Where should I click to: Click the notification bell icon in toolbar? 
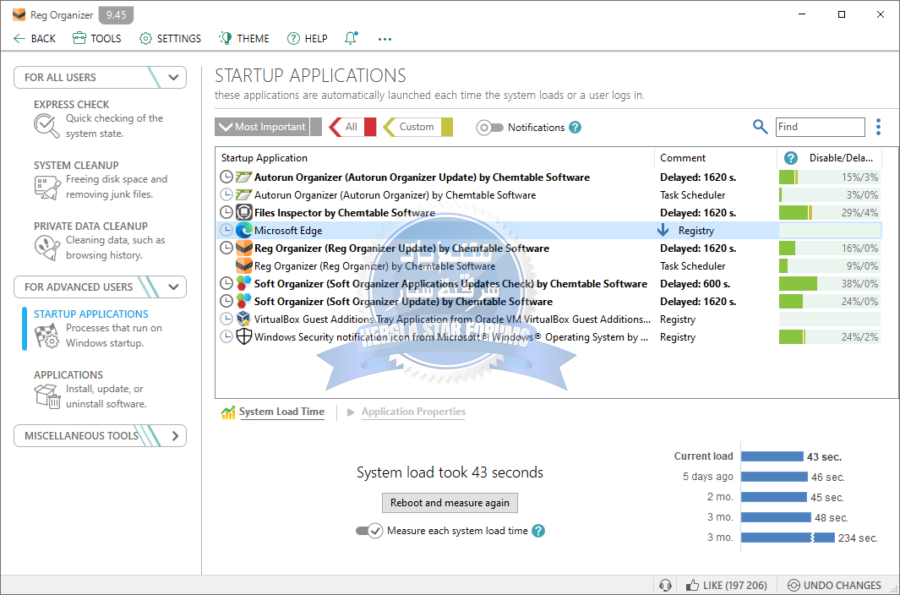[351, 38]
